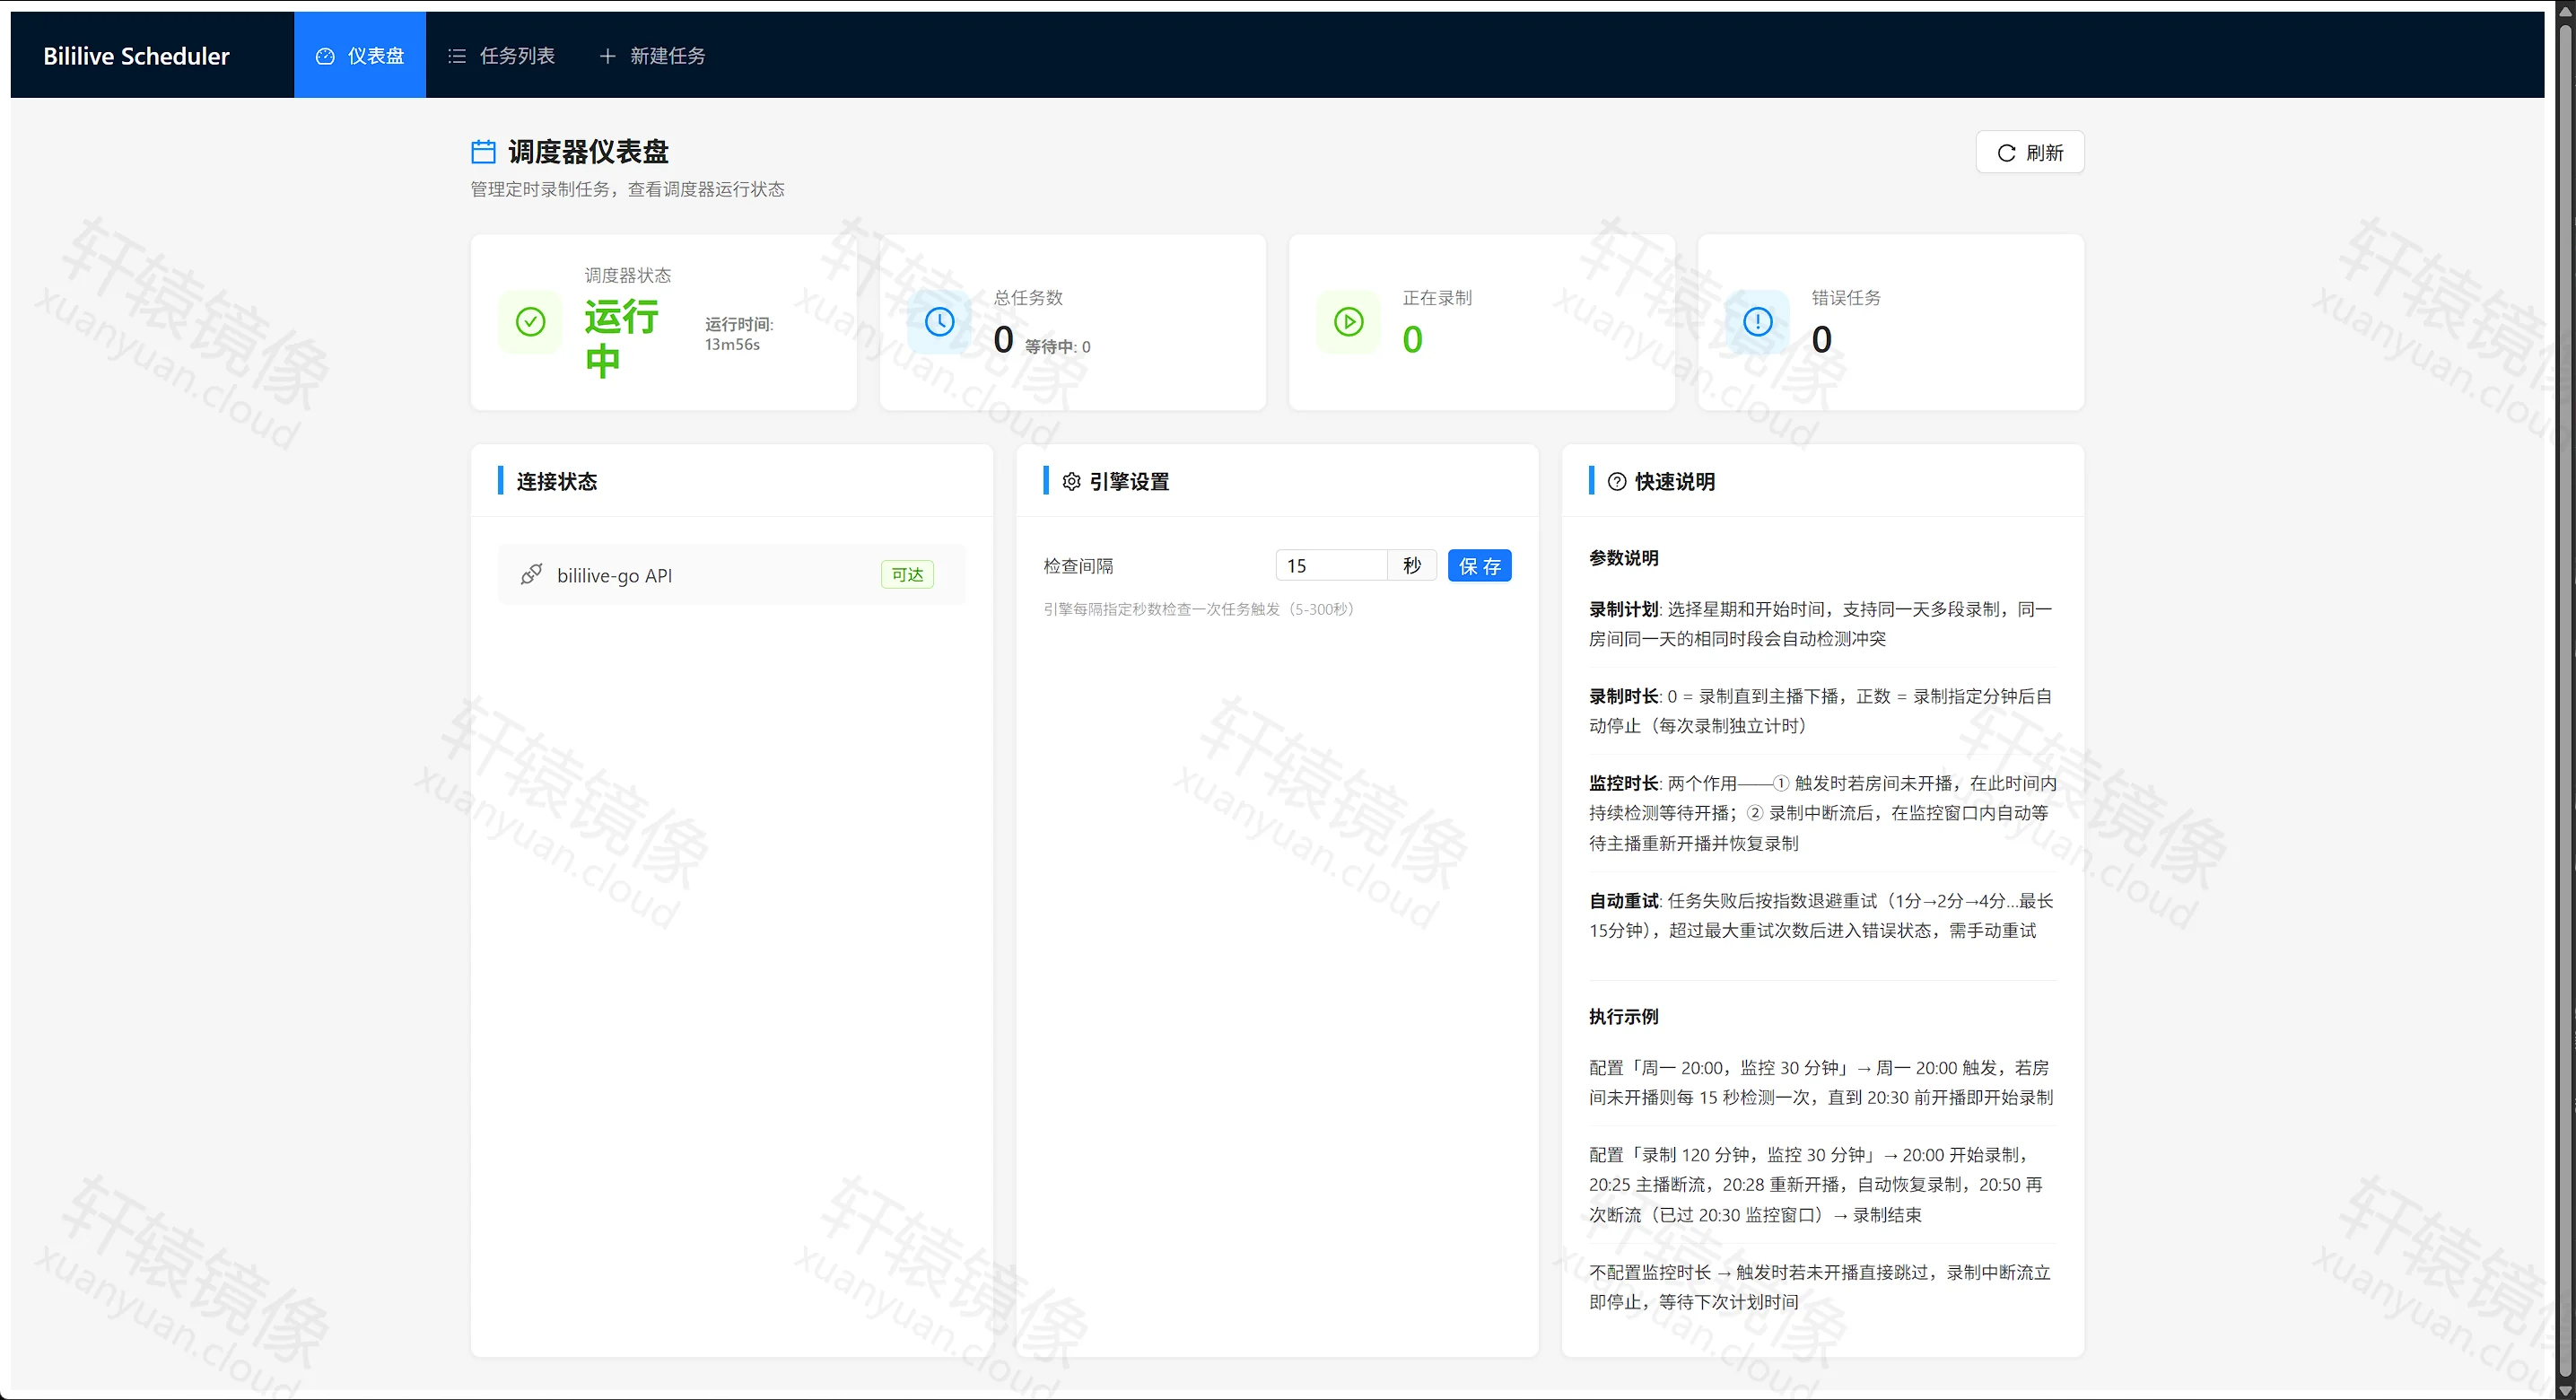This screenshot has height=1400, width=2576.
Task: Click the 运行中 status text
Action: click(621, 338)
